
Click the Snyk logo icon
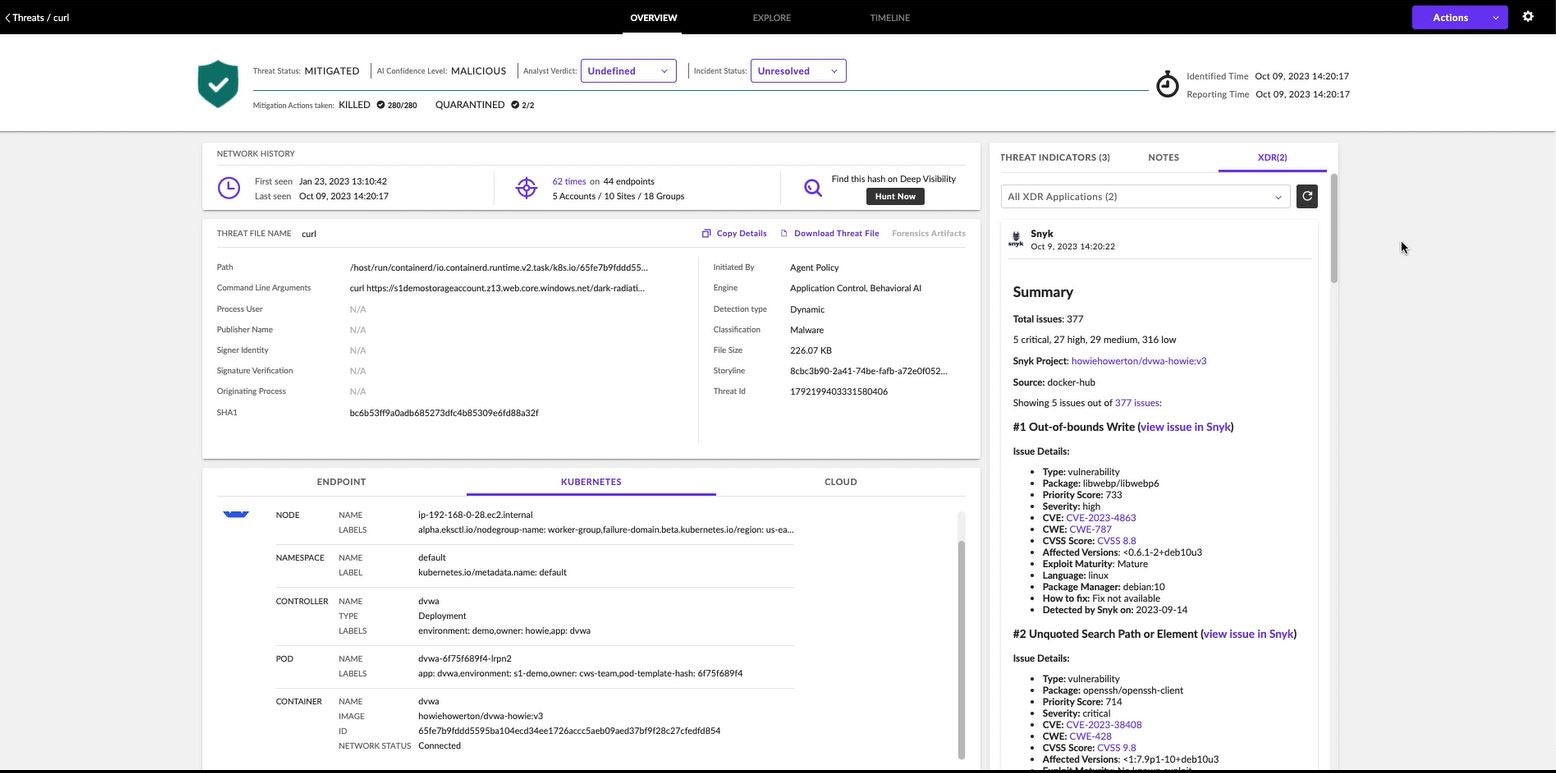tap(1016, 240)
